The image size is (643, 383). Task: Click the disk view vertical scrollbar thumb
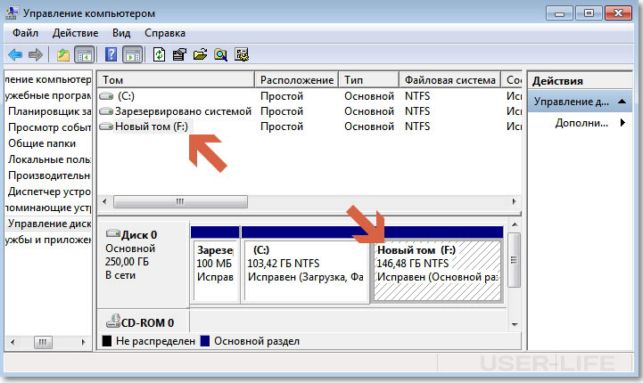[x=514, y=260]
